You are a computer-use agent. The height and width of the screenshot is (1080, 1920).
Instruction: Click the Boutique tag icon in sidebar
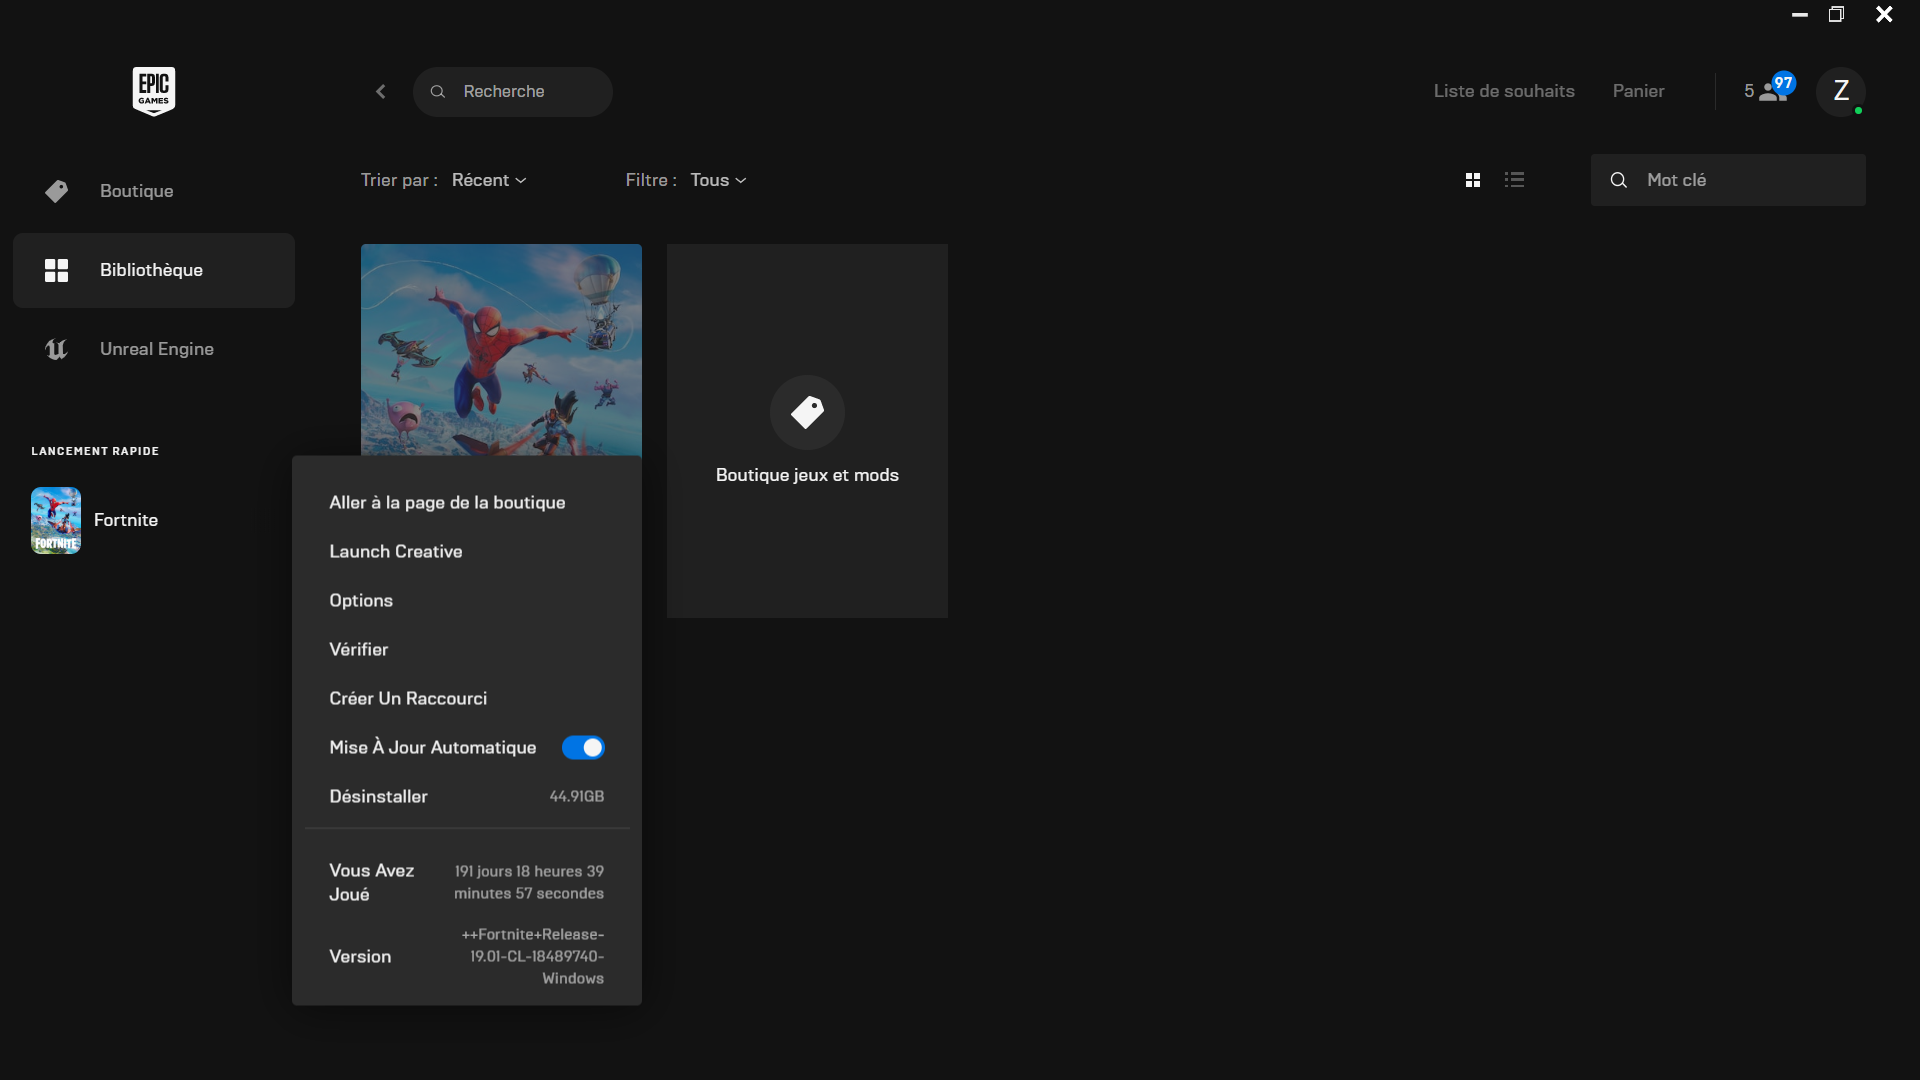coord(57,191)
